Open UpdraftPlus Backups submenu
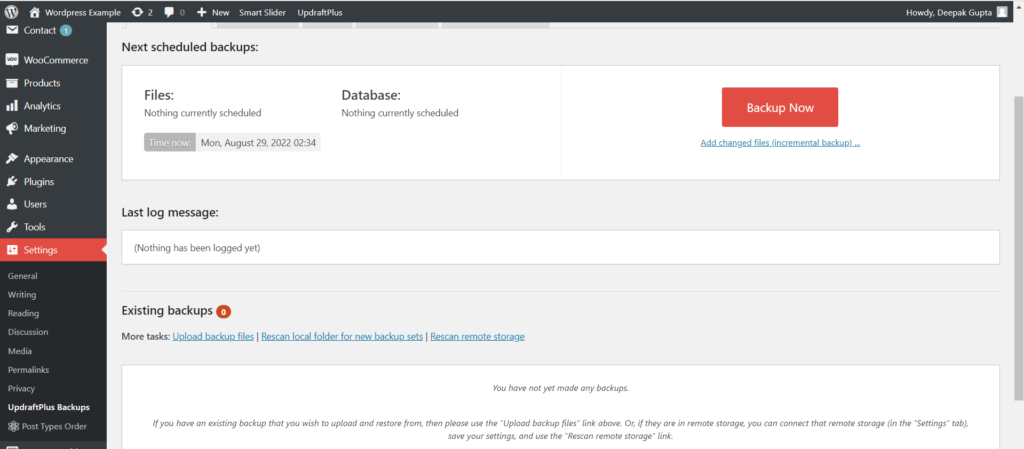Screen dimensions: 1024x449 pos(49,407)
